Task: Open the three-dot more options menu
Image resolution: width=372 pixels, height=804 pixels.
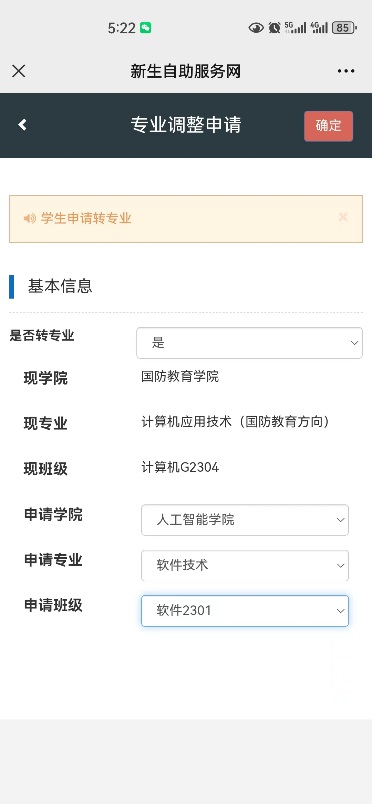Action: [x=346, y=71]
